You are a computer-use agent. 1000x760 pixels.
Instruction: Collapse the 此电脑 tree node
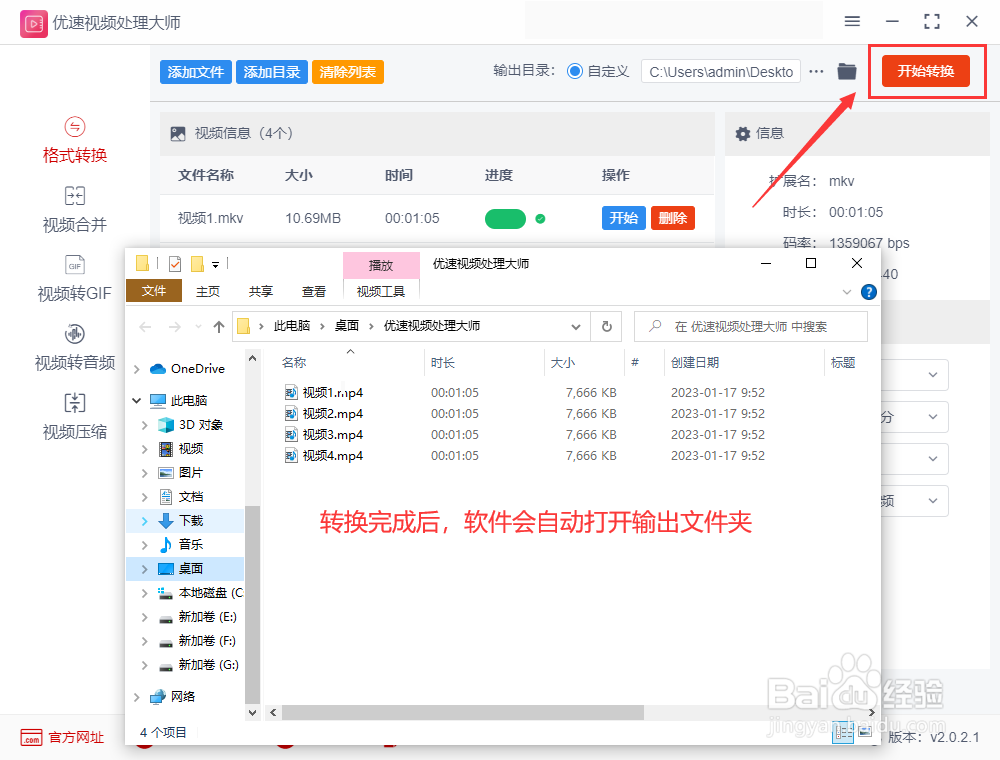[136, 400]
